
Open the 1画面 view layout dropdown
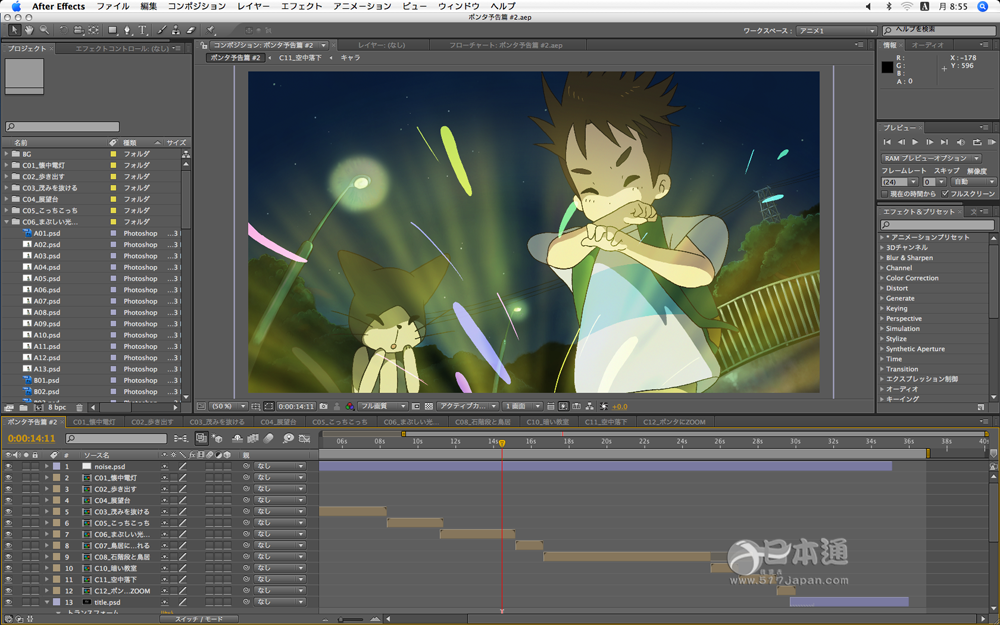tap(522, 406)
